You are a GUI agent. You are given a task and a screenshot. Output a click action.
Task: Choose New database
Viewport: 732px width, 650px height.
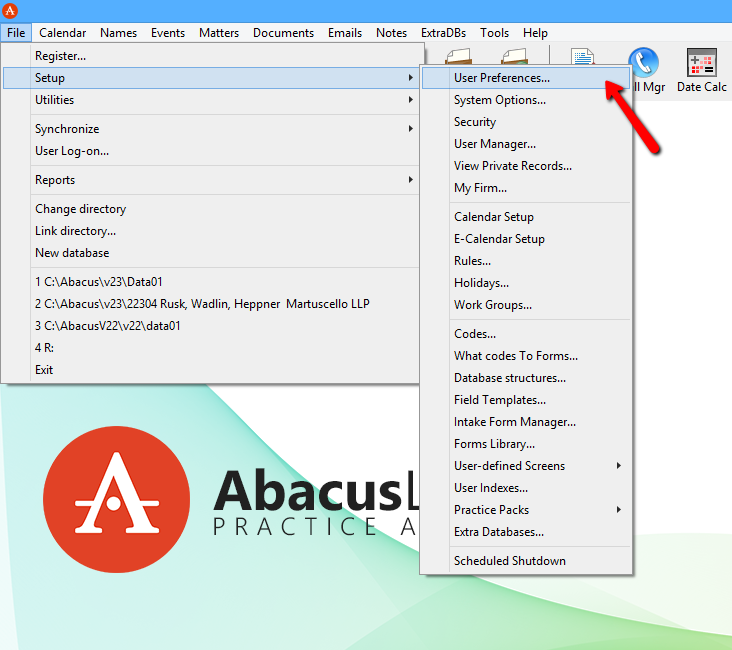211,253
